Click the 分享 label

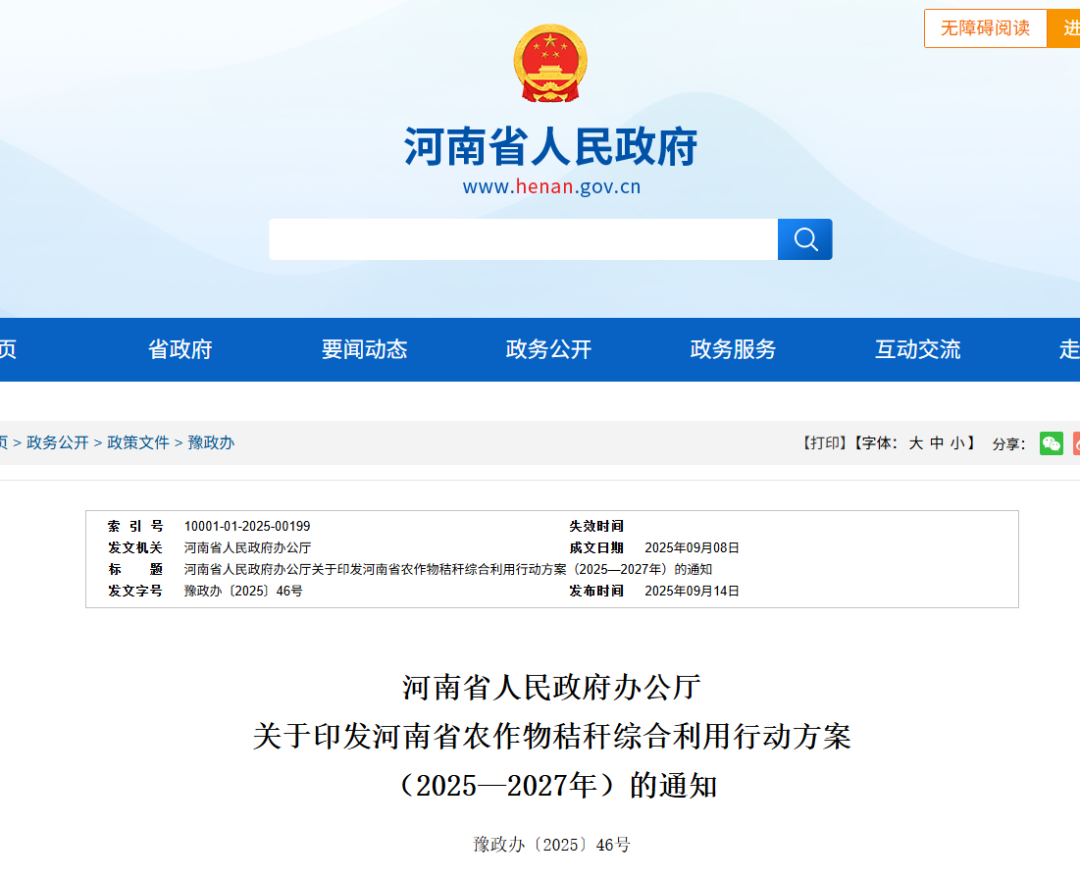coord(1008,444)
